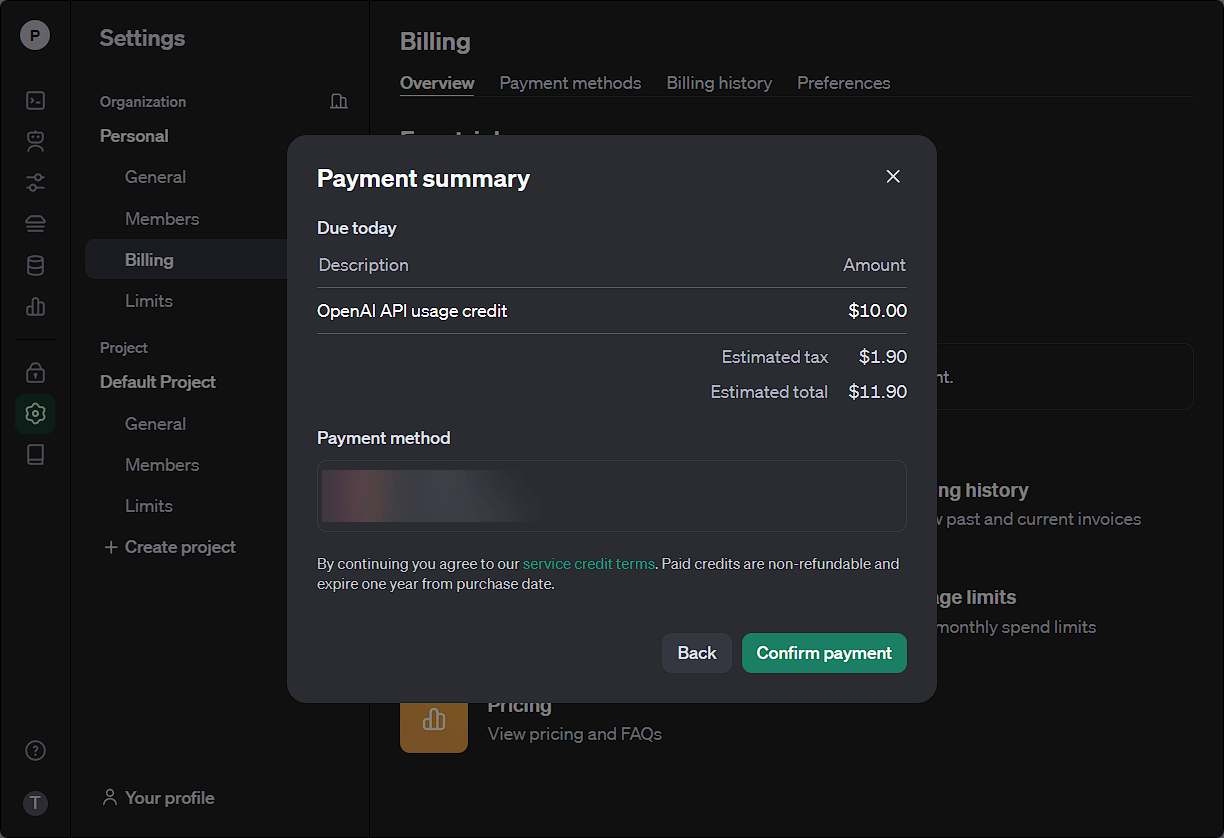Click the Settings gear icon

[35, 413]
